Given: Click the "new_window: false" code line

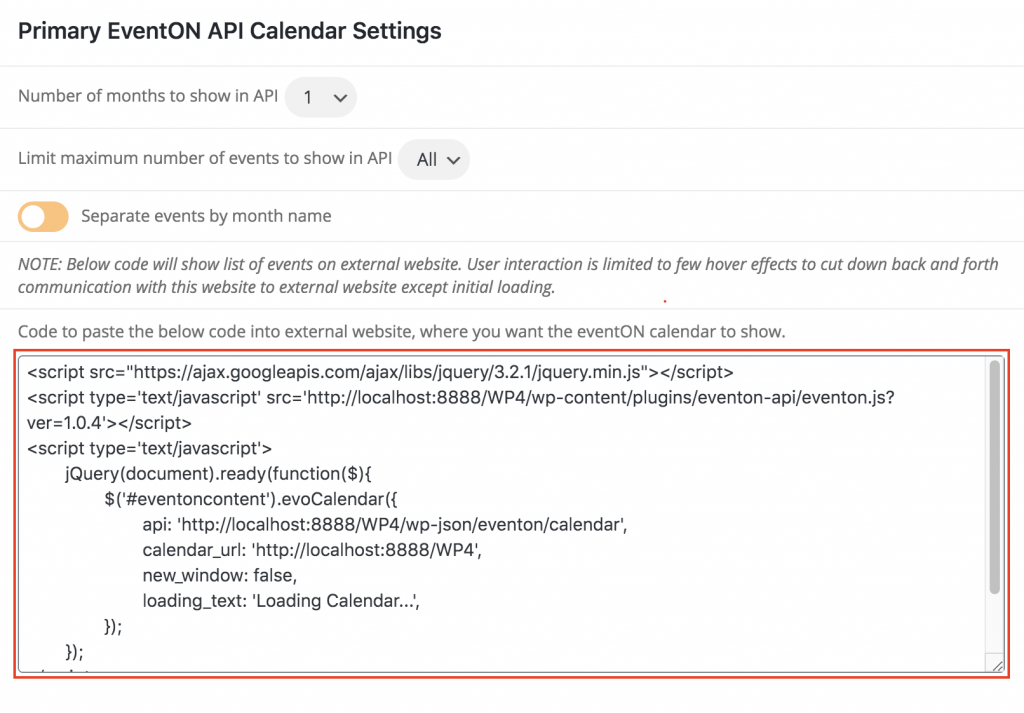Looking at the screenshot, I should (219, 576).
